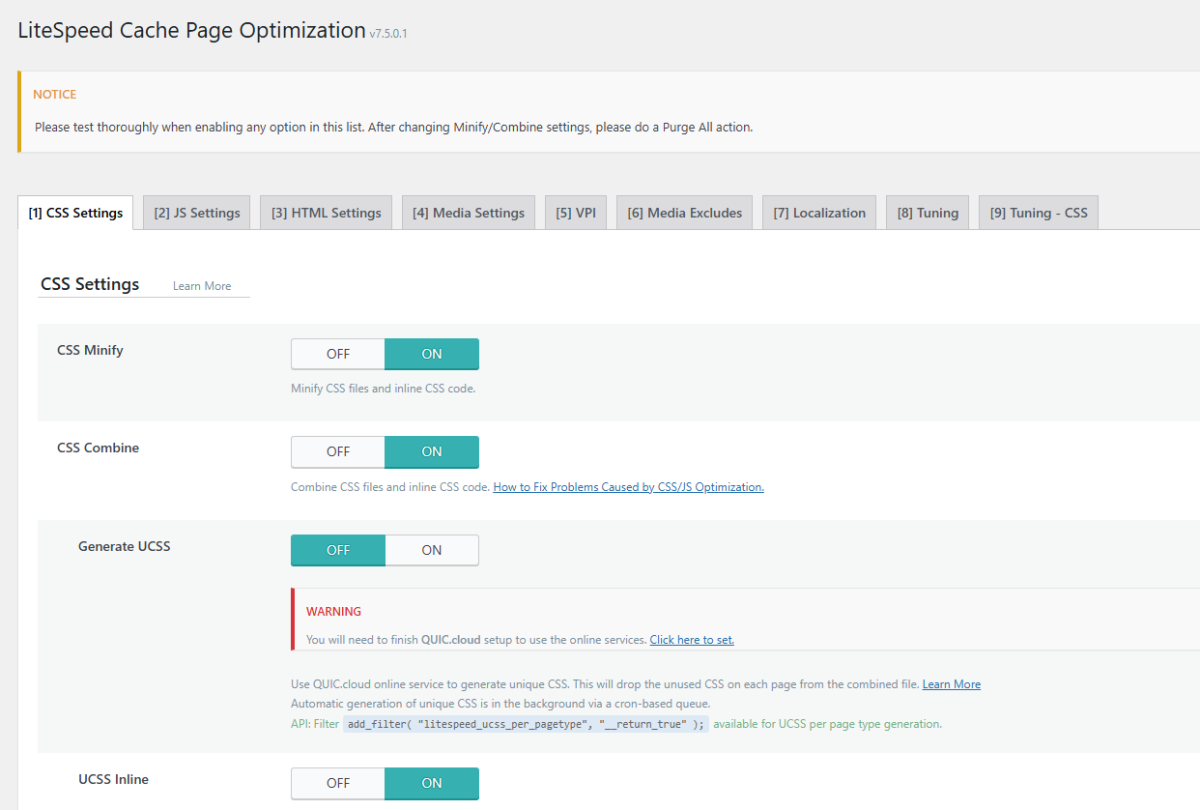The width and height of the screenshot is (1200, 810).
Task: Disable UCSS Inline
Action: pos(337,783)
